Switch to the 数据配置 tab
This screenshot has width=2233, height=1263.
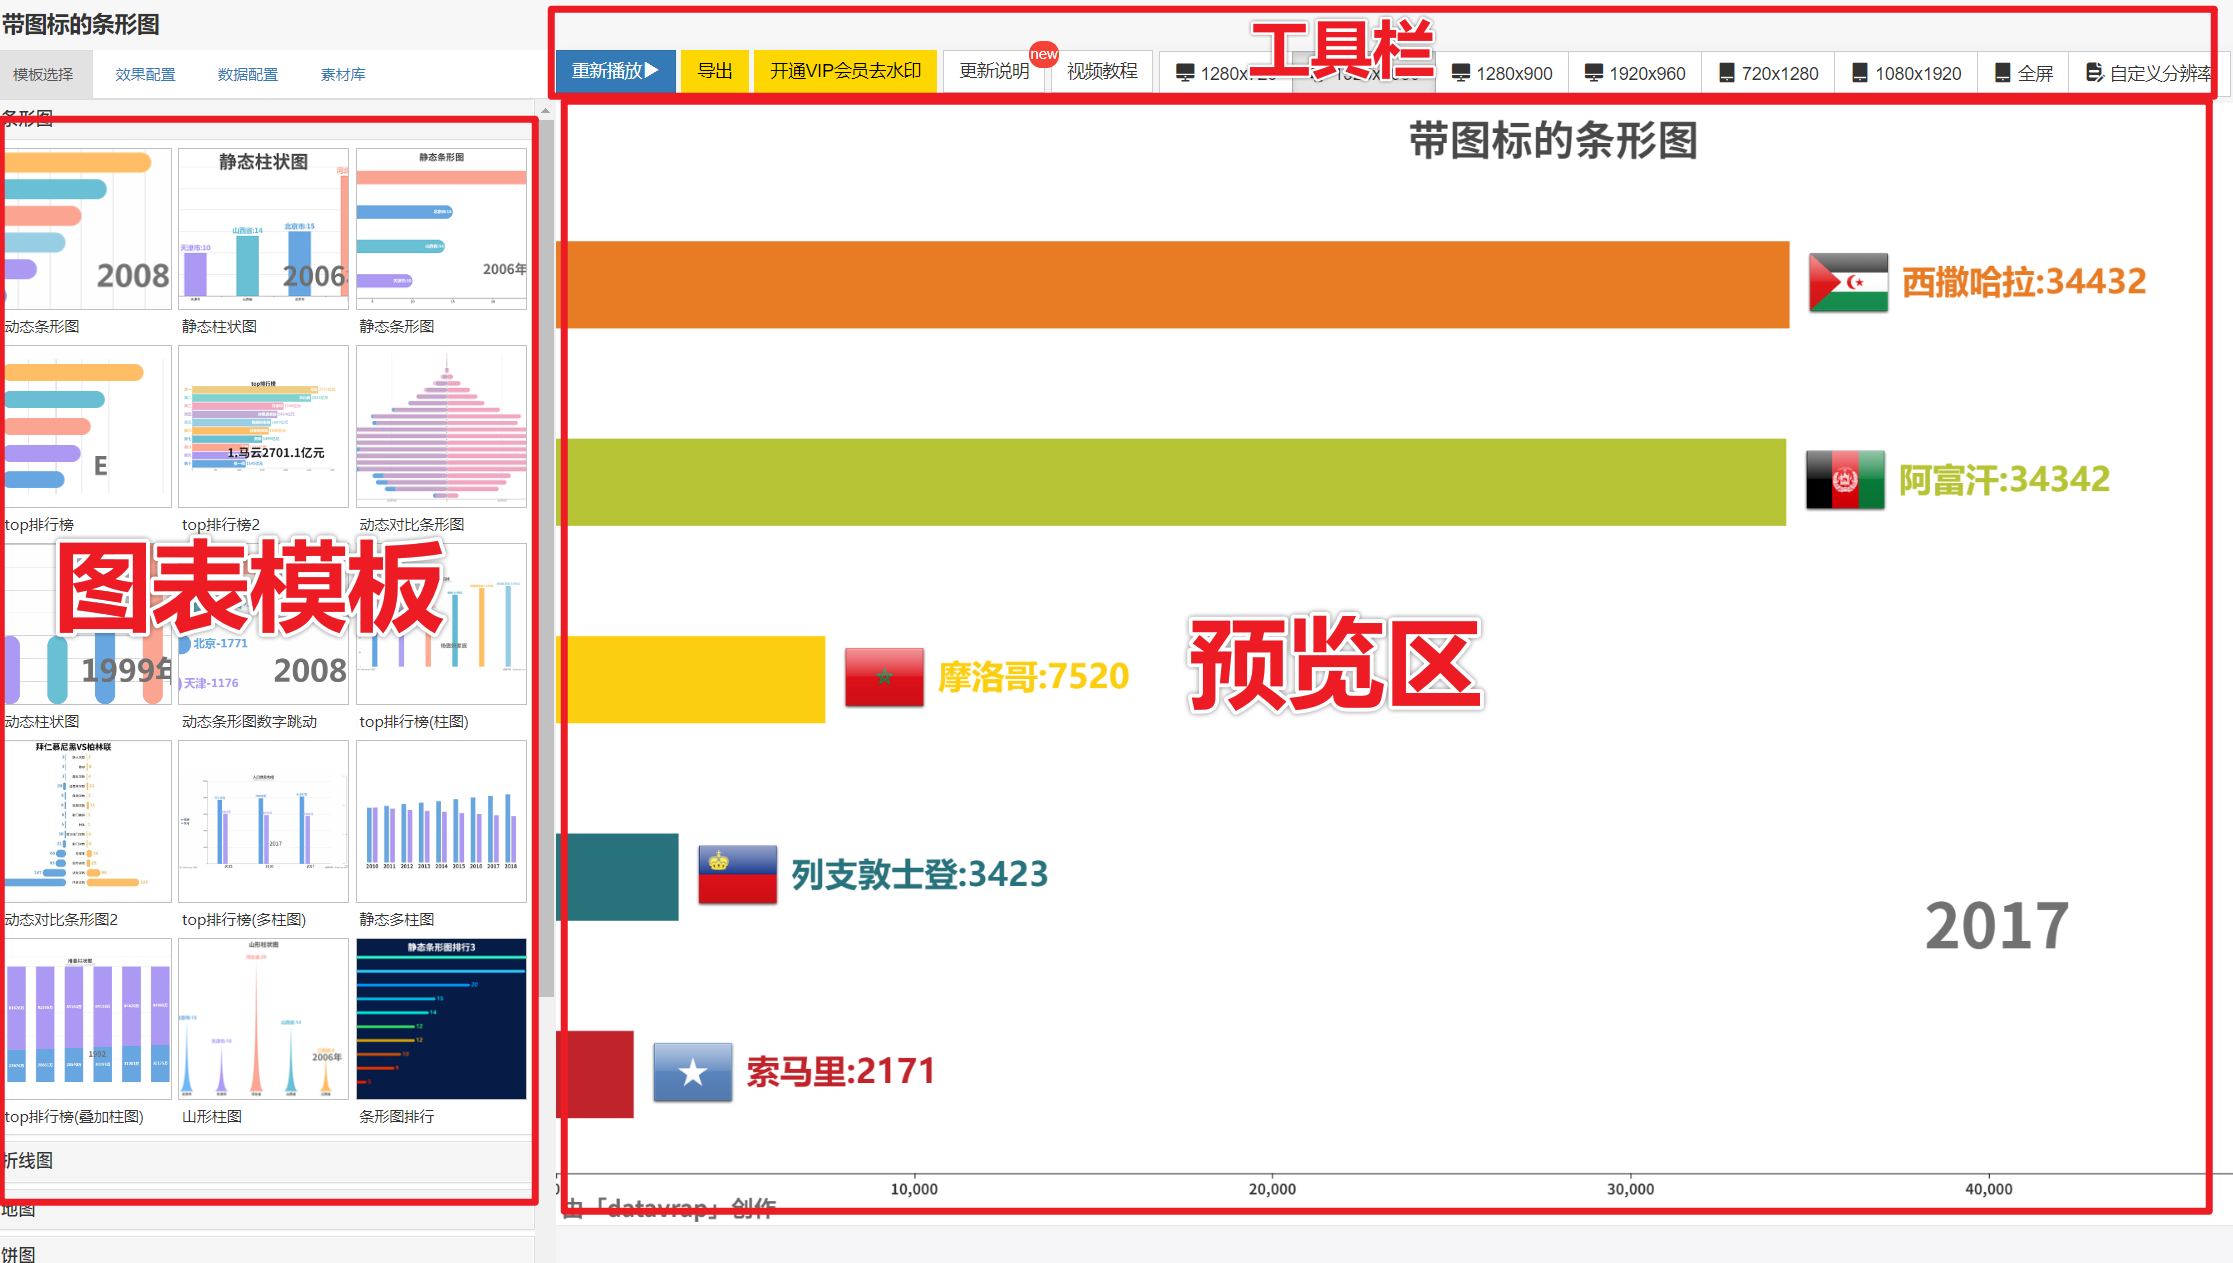[247, 75]
